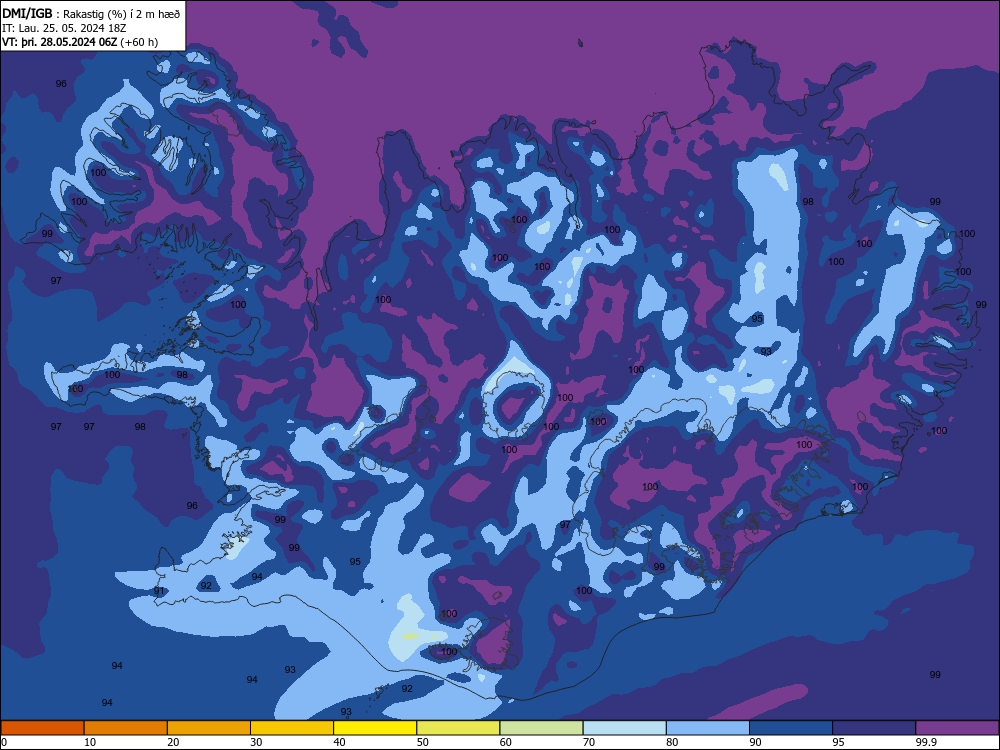Pick the purple above-99.9 legend swatch
This screenshot has width=1000, height=750.
pyautogui.click(x=957, y=728)
